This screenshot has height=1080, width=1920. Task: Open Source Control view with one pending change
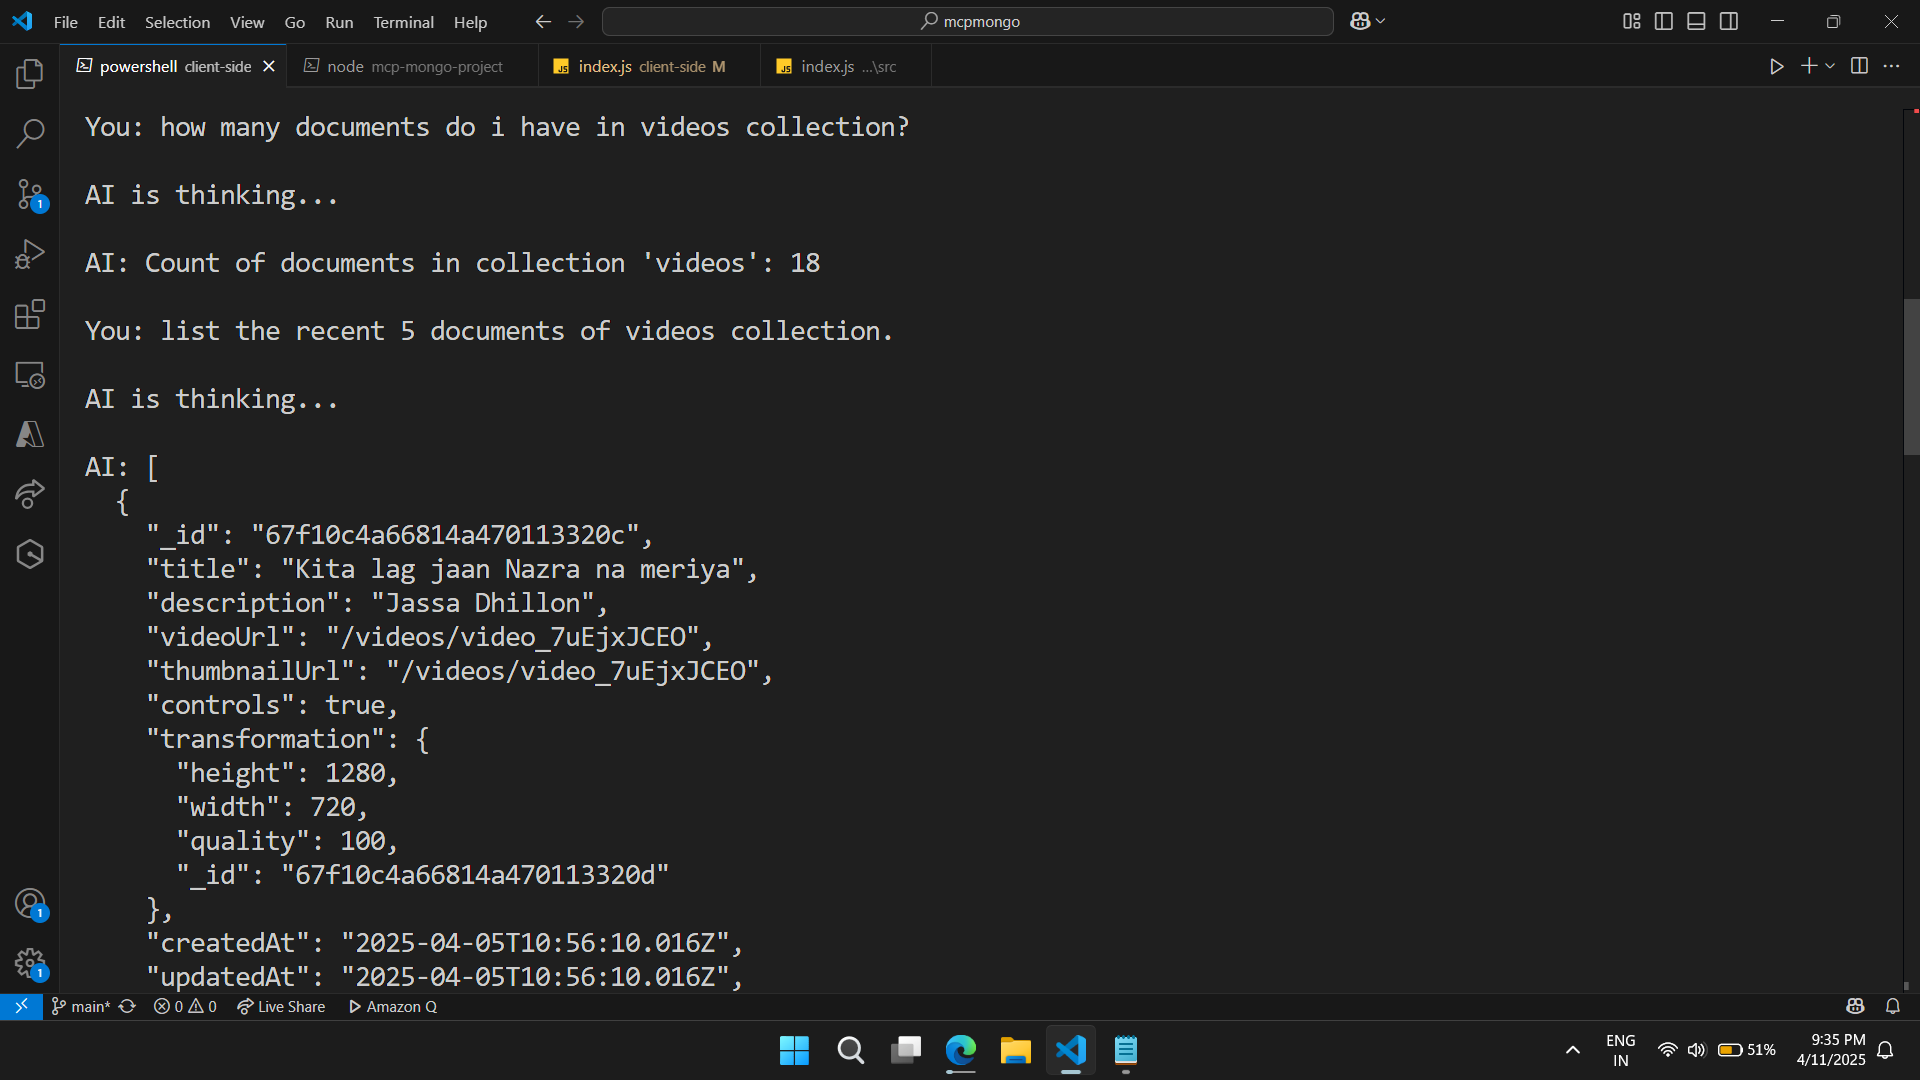pyautogui.click(x=30, y=194)
